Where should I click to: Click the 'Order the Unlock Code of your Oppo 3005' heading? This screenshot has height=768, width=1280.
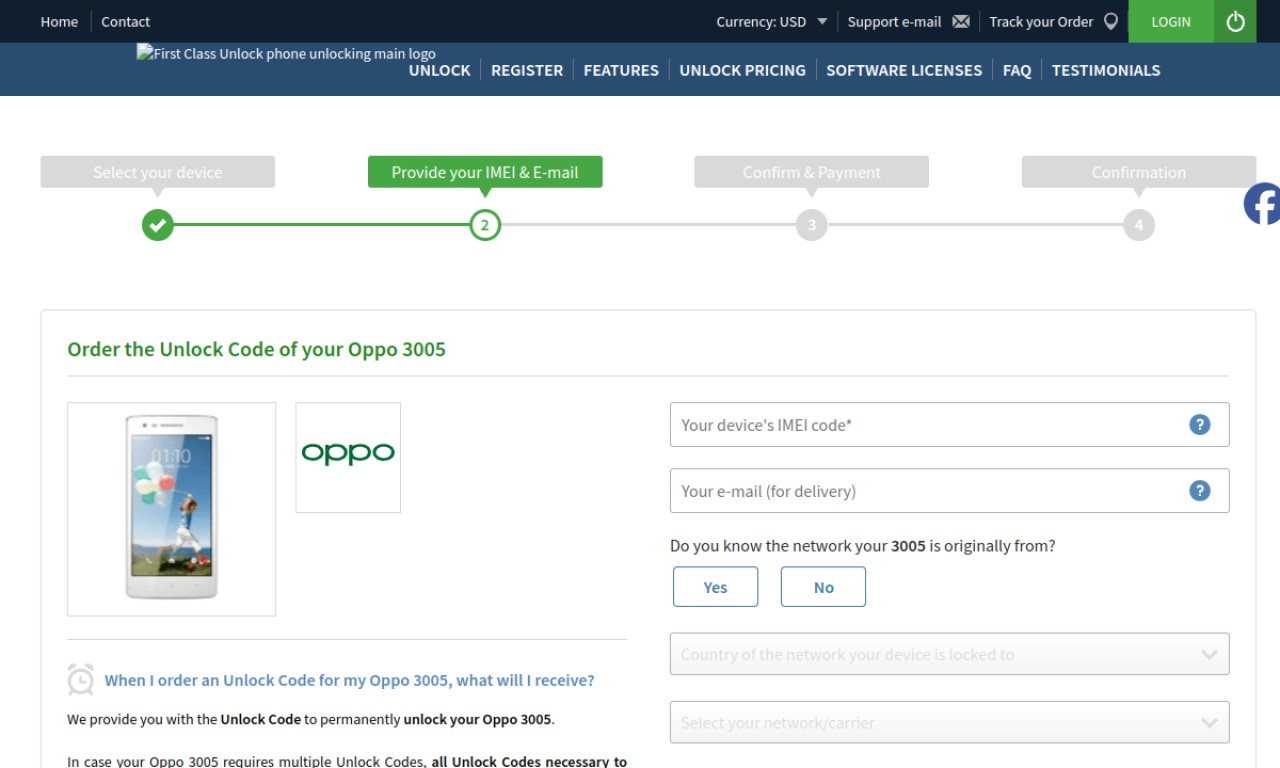click(256, 349)
